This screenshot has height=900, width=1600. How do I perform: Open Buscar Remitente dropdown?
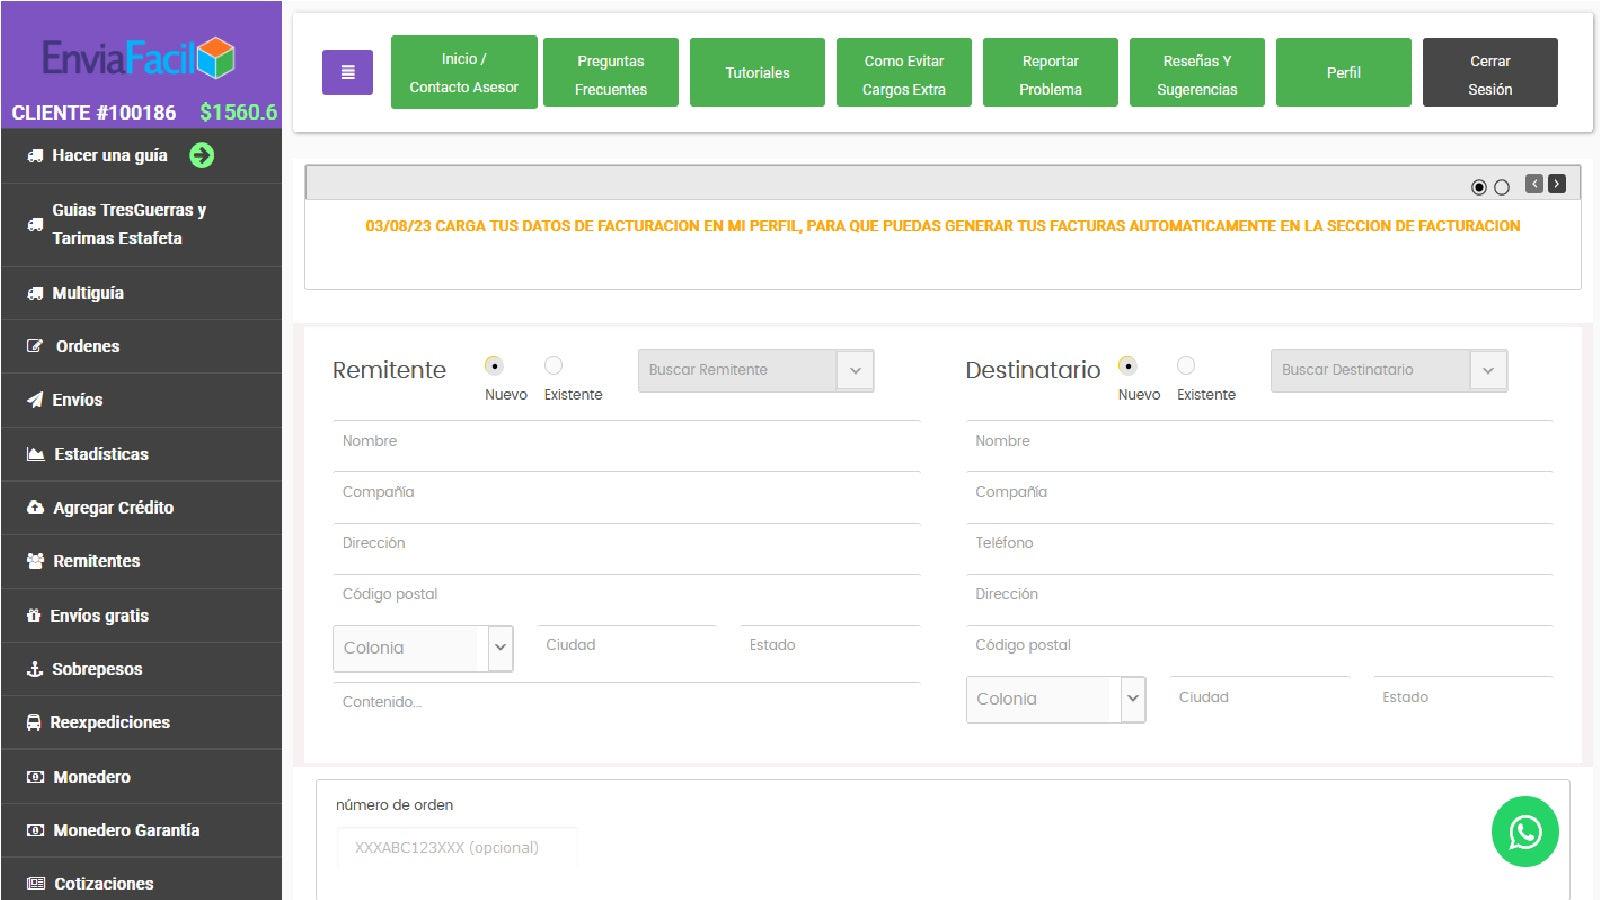tap(756, 370)
